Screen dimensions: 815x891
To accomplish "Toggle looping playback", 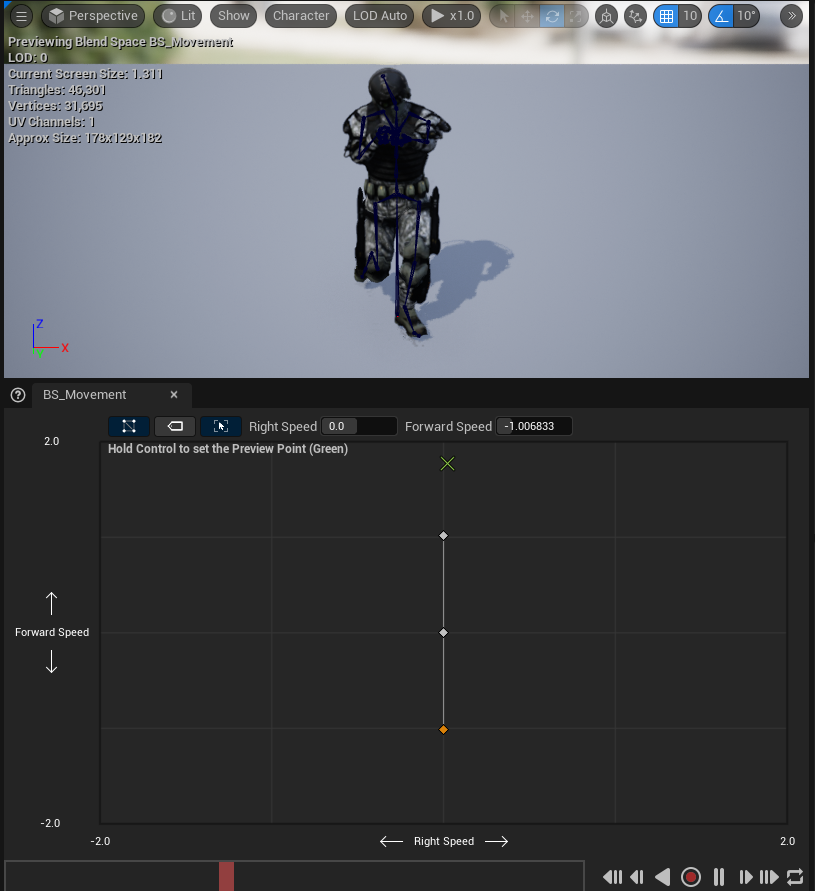I will [x=795, y=876].
